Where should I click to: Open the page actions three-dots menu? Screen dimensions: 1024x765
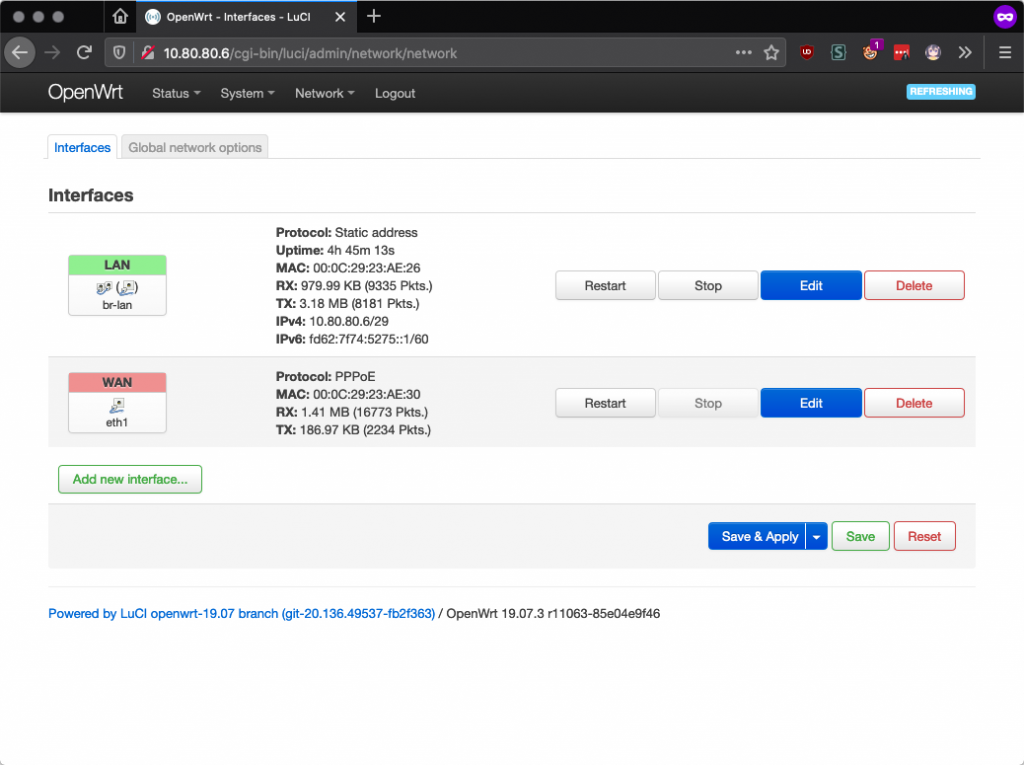coord(743,53)
